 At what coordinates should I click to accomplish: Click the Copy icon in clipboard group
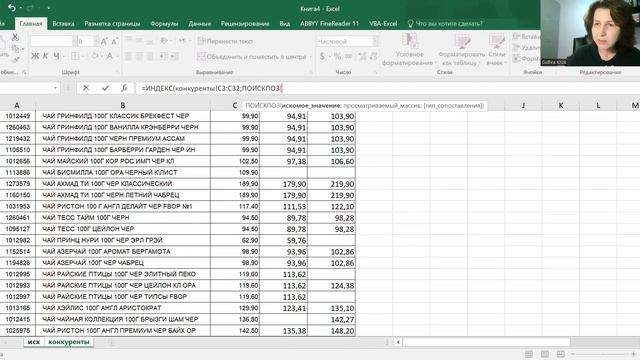pyautogui.click(x=15, y=49)
